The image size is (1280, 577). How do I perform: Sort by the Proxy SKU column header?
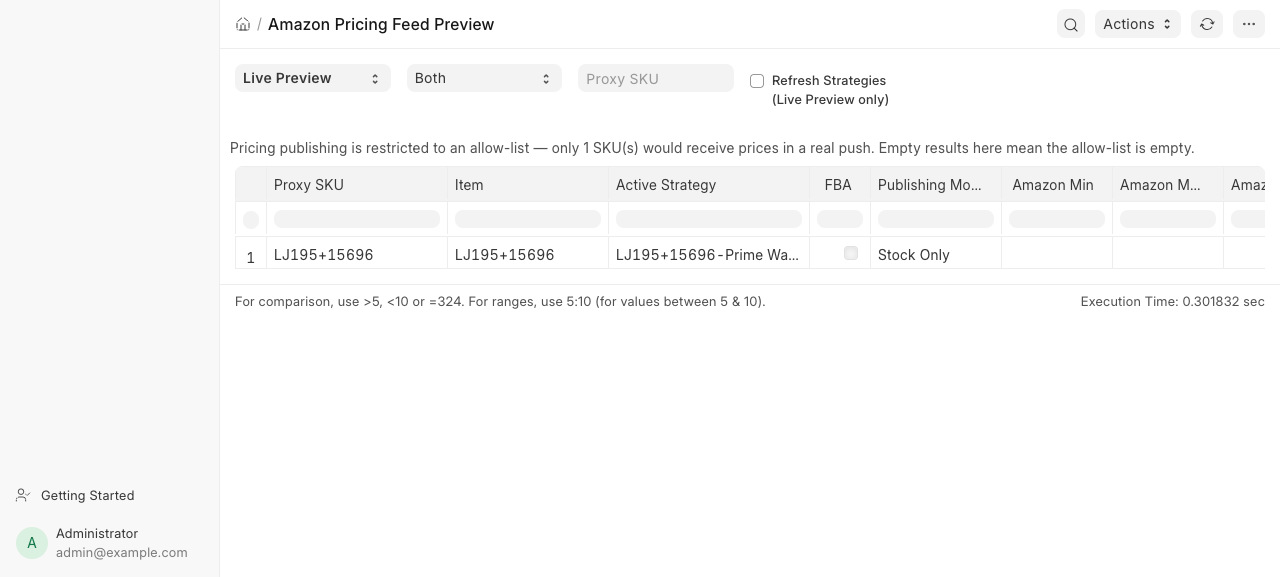point(357,185)
